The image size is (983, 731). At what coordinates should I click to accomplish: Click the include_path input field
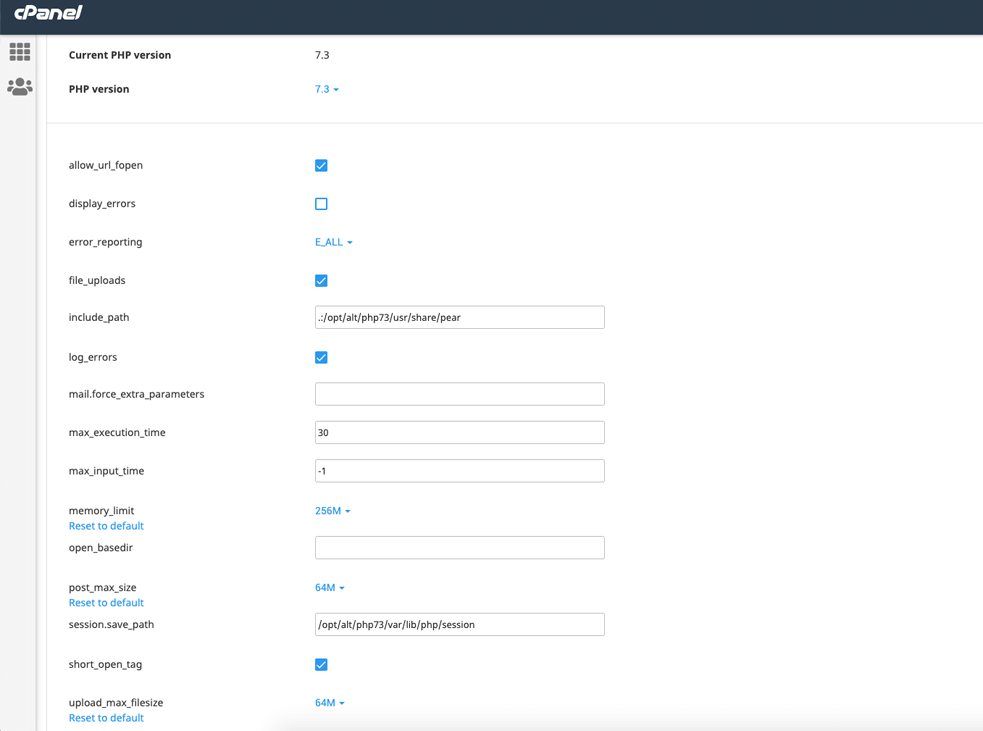point(459,316)
